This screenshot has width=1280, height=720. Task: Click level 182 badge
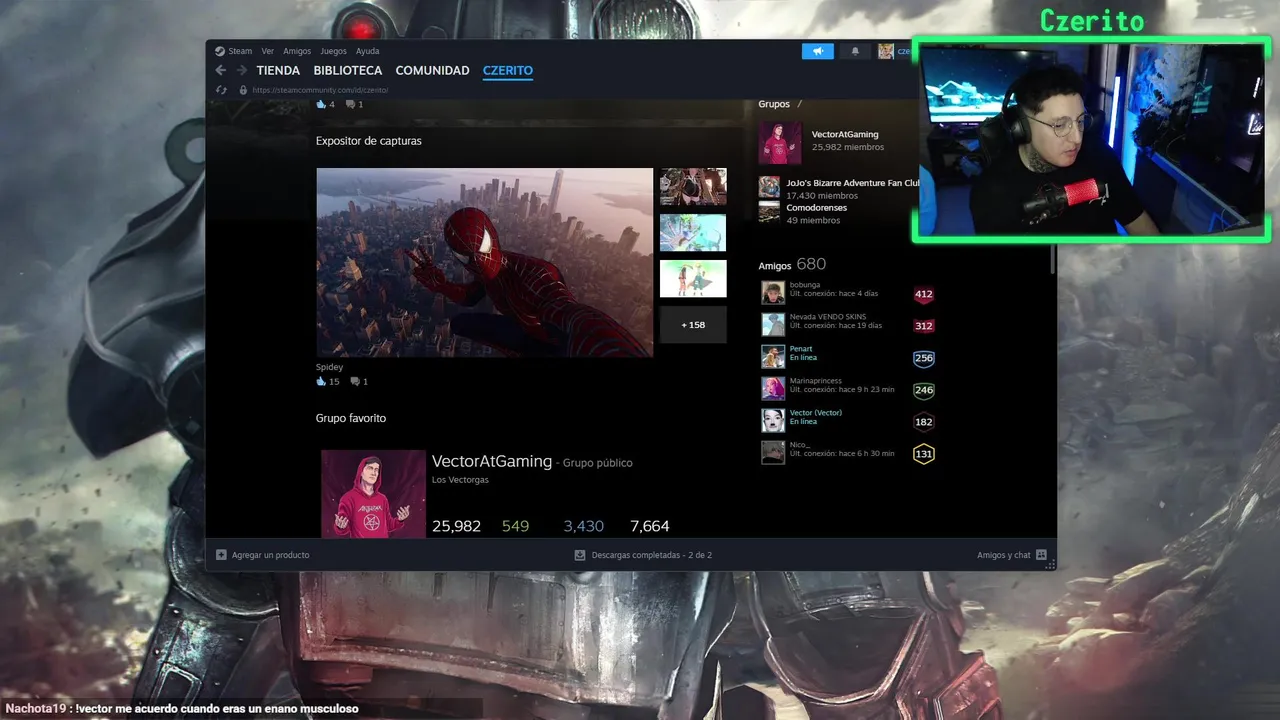click(x=923, y=422)
